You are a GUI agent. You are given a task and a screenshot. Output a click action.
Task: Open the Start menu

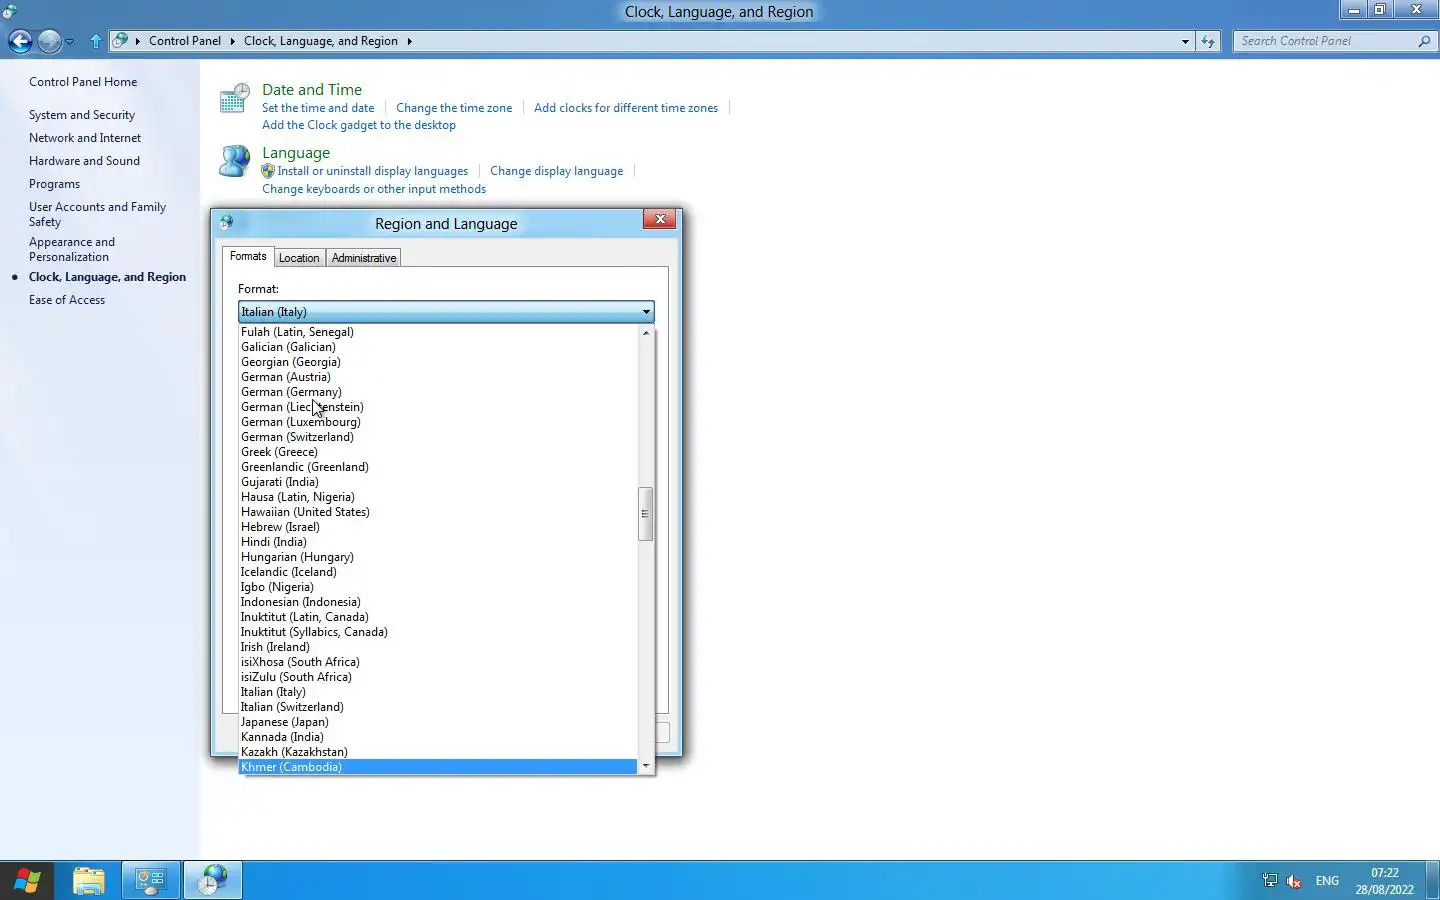(x=27, y=881)
